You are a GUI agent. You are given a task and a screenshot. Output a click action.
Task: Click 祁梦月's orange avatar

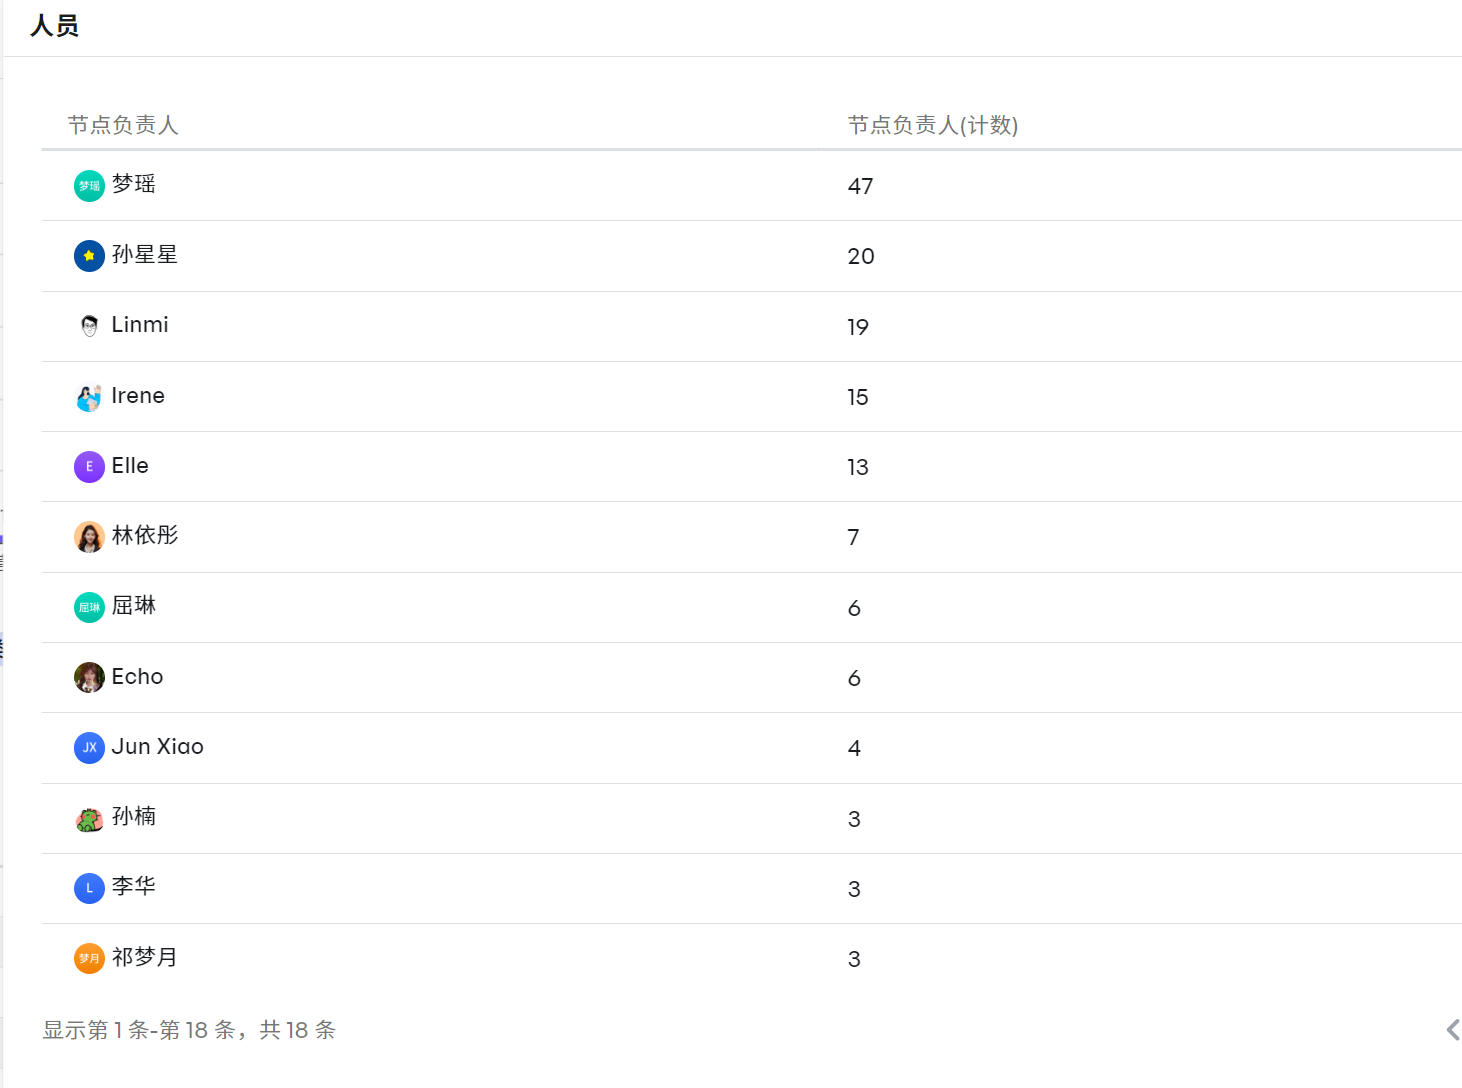pos(89,958)
